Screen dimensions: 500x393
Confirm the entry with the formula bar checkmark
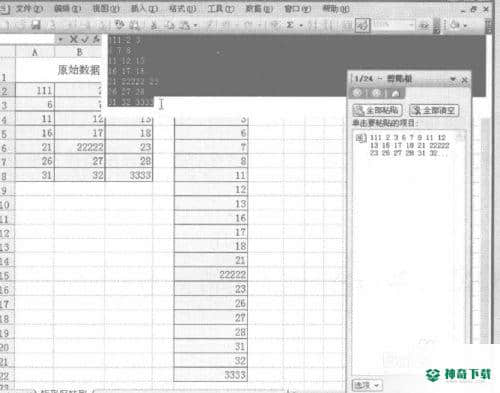click(x=85, y=40)
